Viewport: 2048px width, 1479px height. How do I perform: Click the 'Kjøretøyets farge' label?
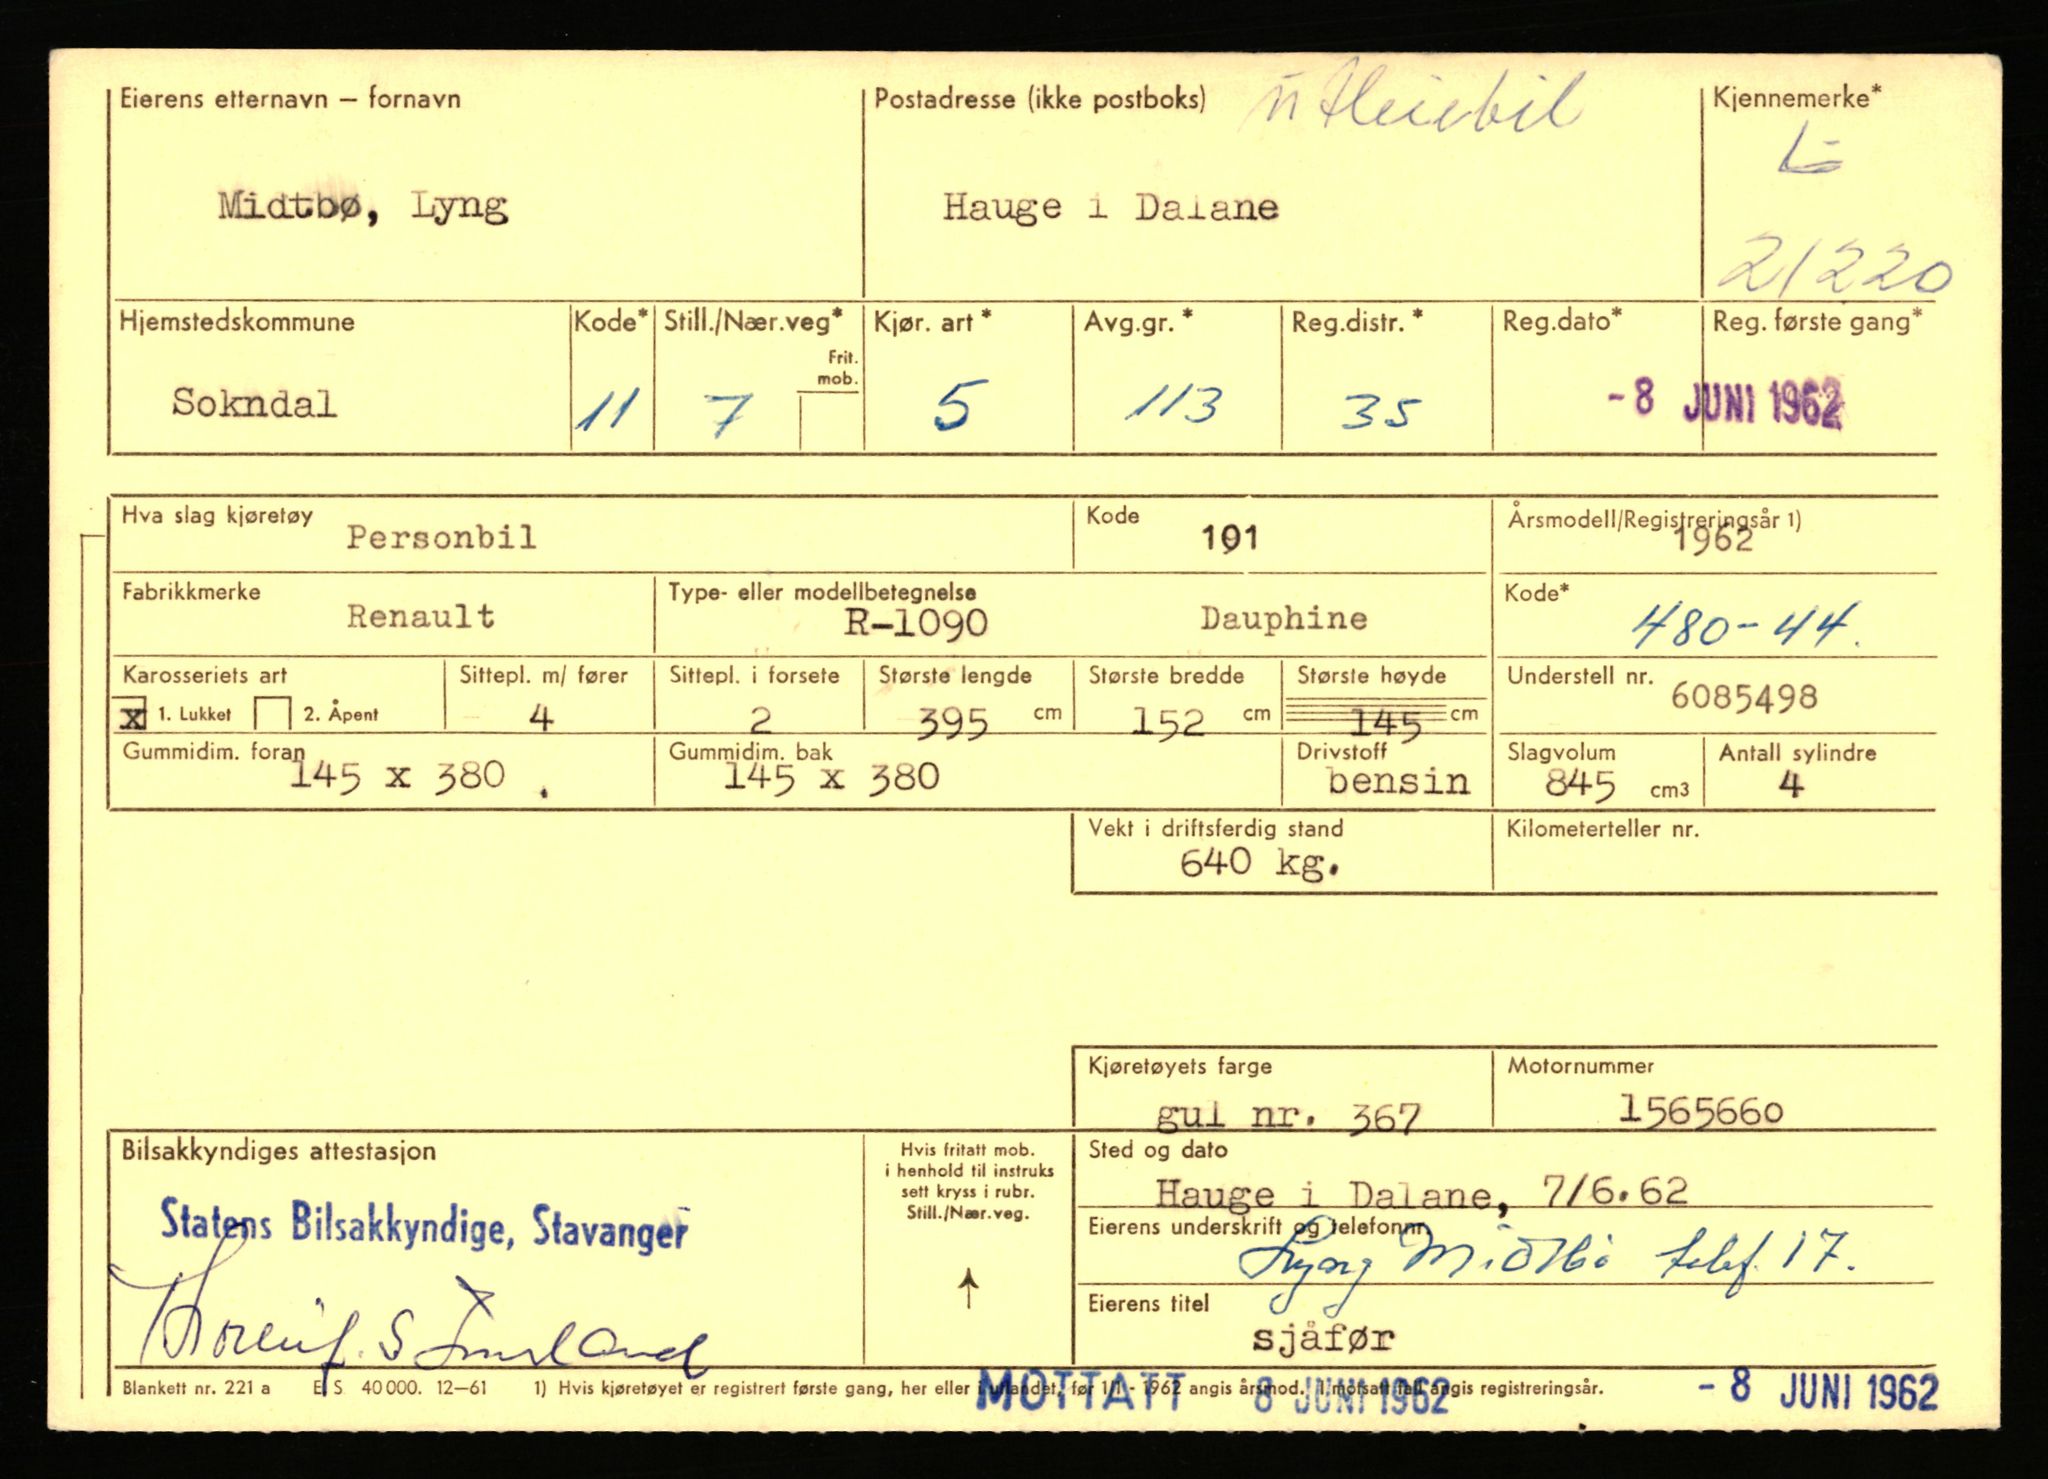click(1180, 1067)
